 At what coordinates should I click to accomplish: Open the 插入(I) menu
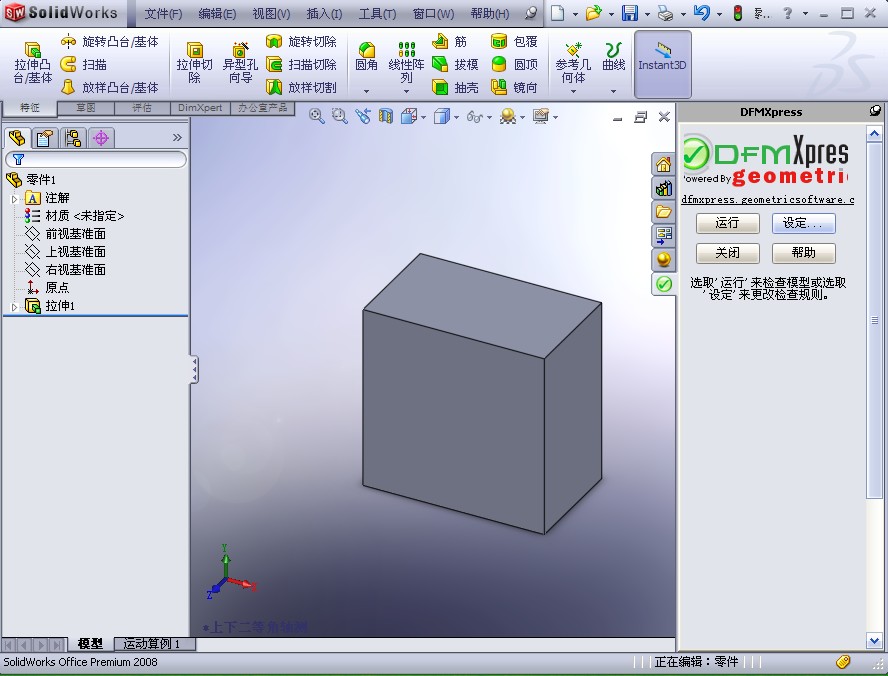pos(324,14)
